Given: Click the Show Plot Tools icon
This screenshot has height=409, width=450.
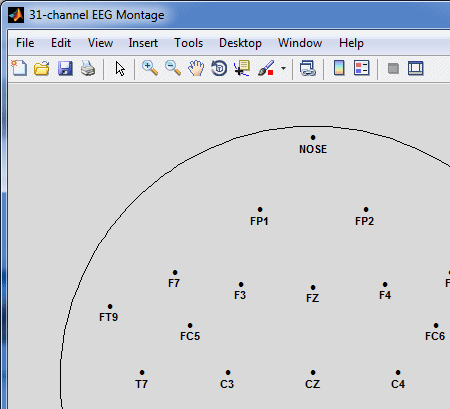Looking at the screenshot, I should [416, 68].
